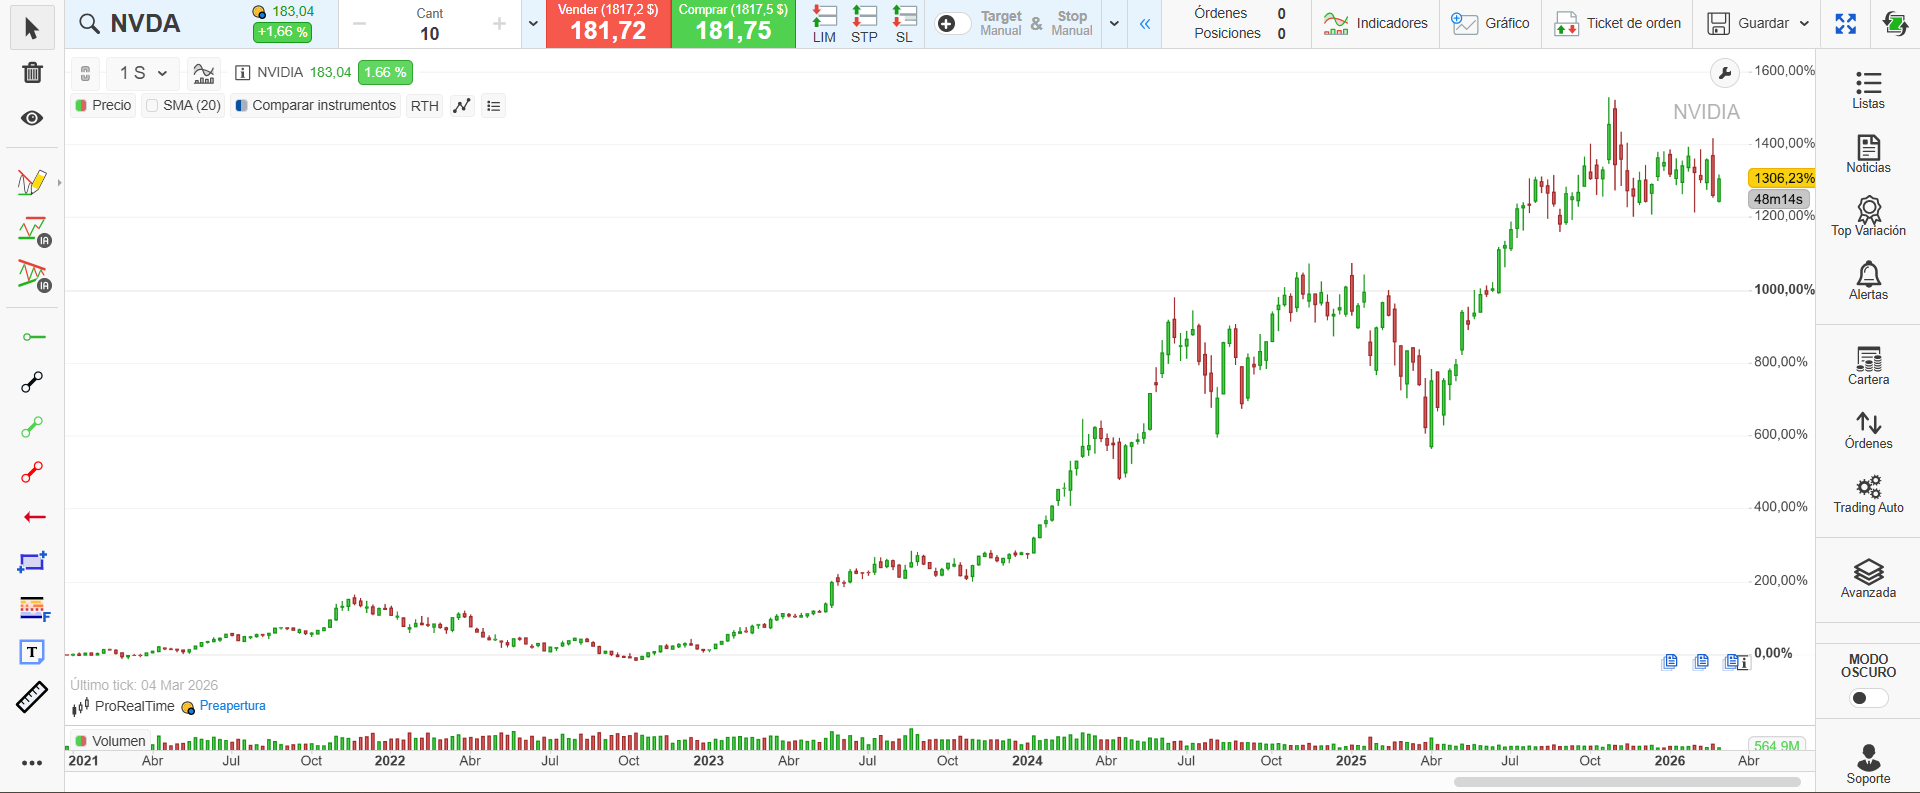The height and width of the screenshot is (793, 1920).
Task: Click the indicators chart icon beside timeframe
Action: (x=204, y=73)
